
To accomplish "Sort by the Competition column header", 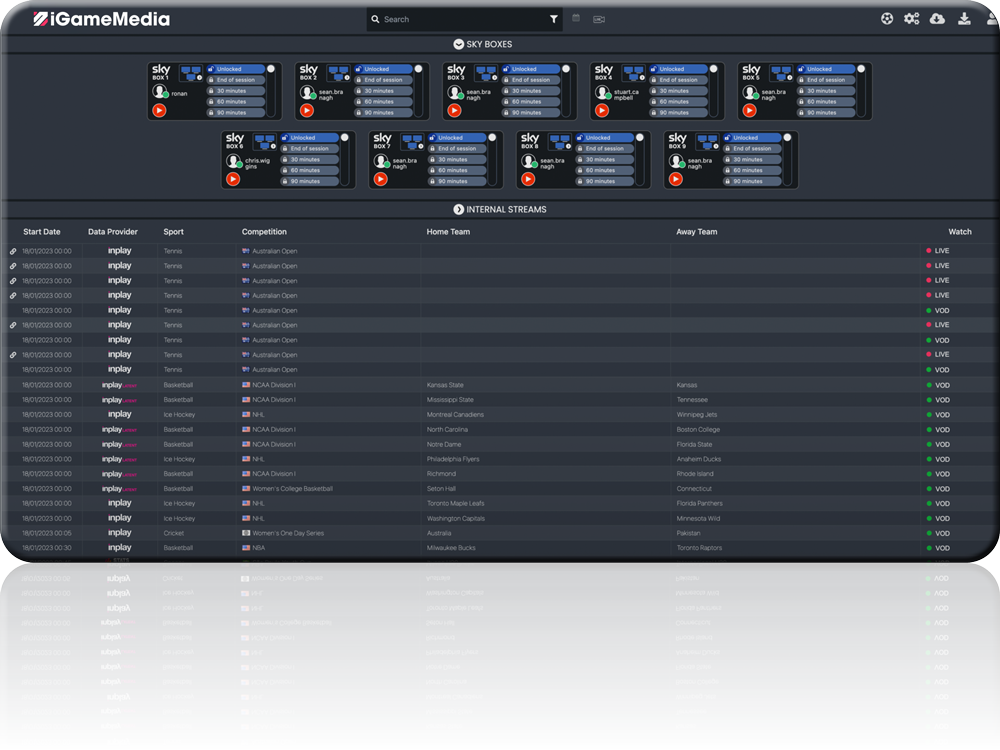I will point(264,232).
